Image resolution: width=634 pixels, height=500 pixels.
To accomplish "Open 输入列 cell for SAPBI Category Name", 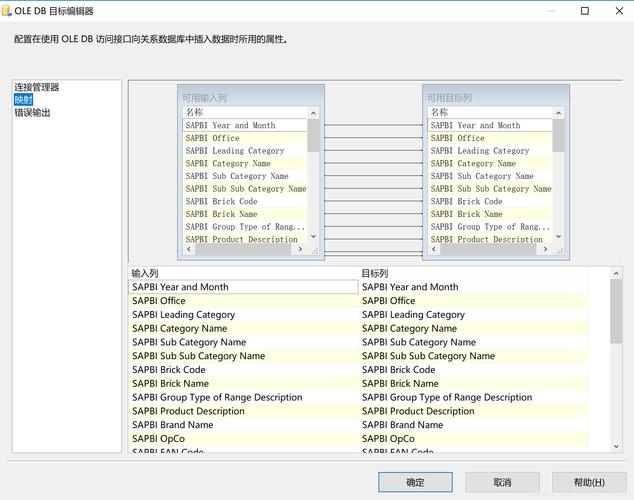I will (244, 328).
